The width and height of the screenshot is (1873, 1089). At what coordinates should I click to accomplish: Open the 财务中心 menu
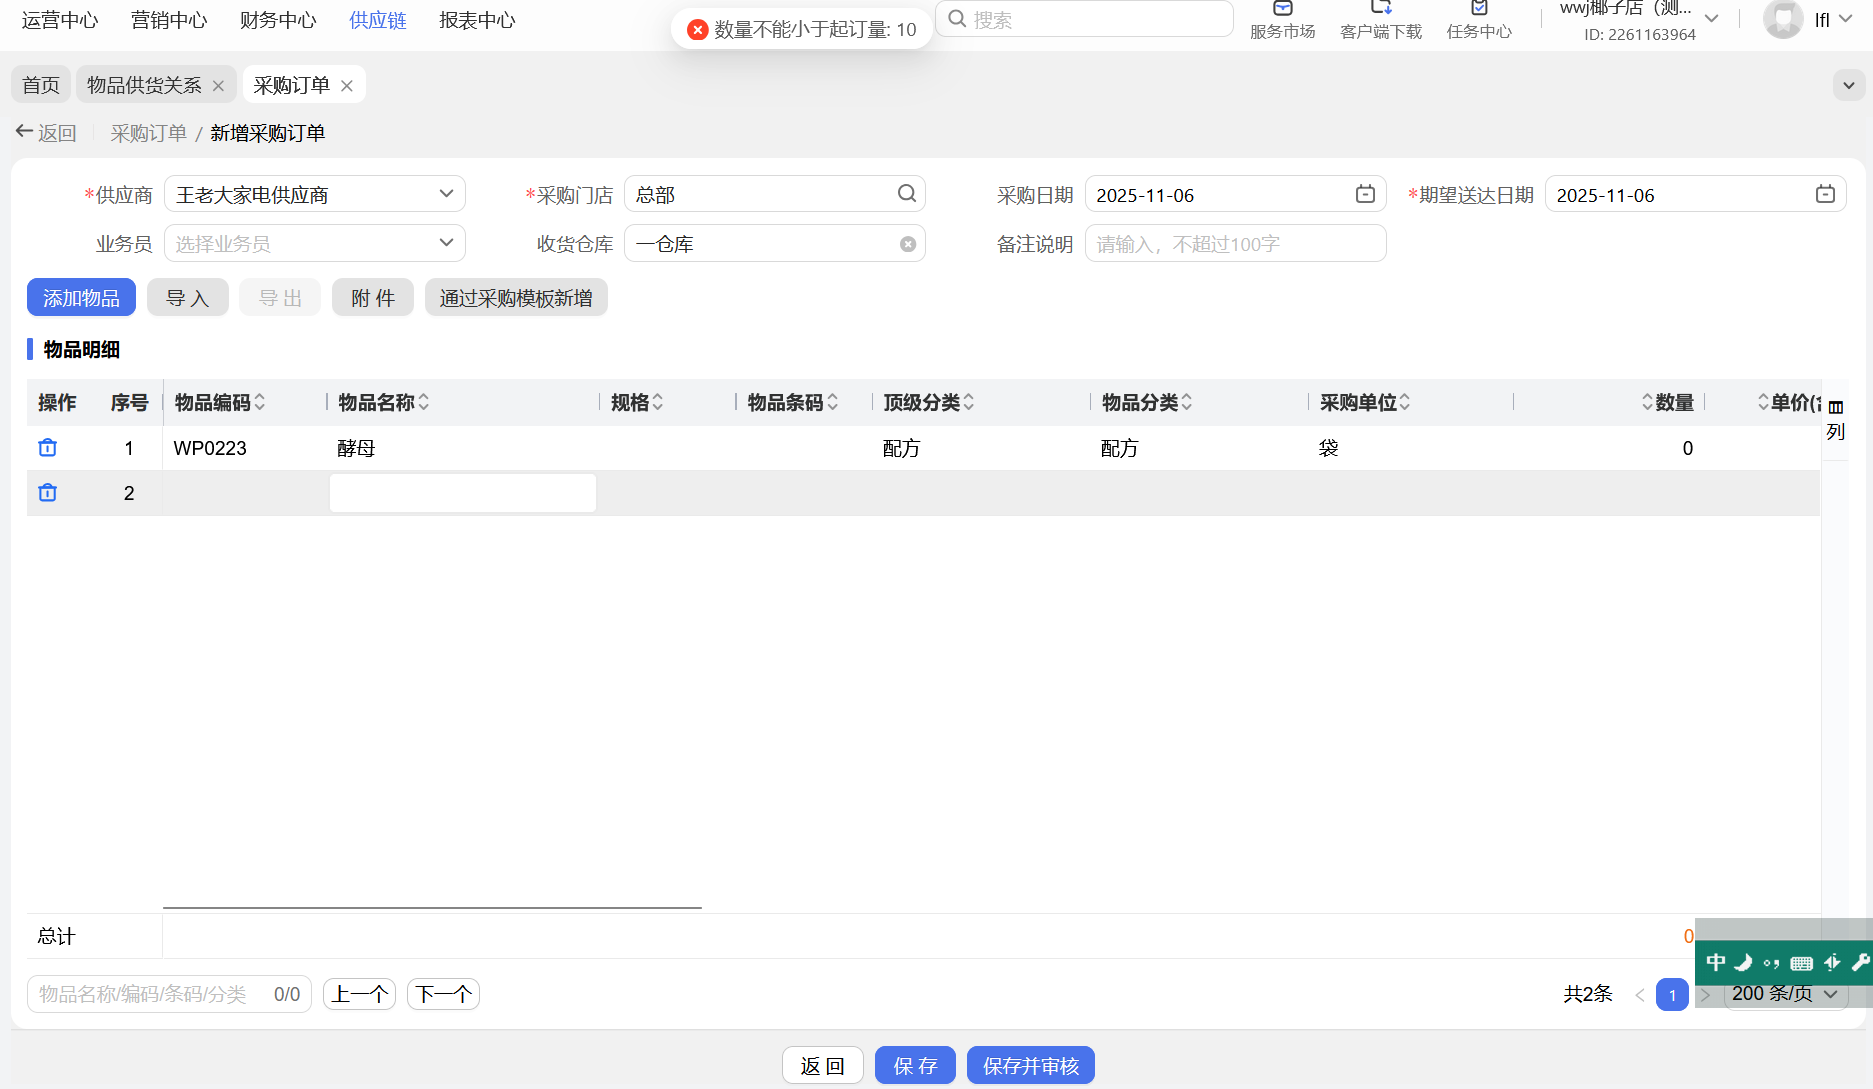click(278, 20)
